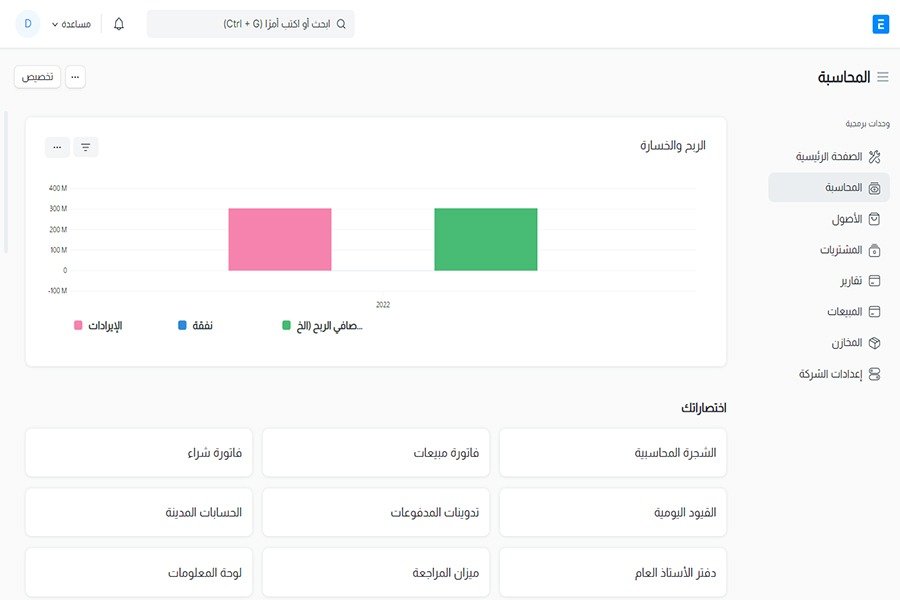The image size is (900, 600).
Task: Click the chart filter icon
Action: 85,147
